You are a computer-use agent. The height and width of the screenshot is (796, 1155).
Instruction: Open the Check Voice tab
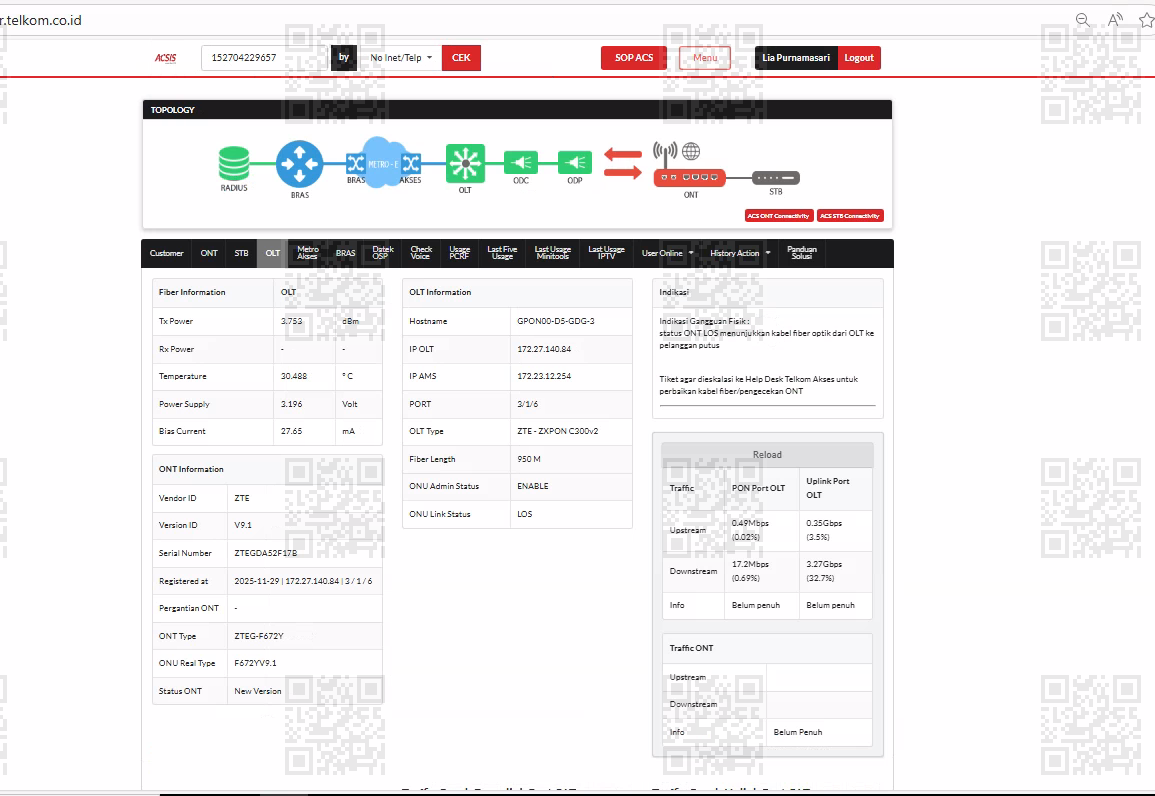(421, 253)
